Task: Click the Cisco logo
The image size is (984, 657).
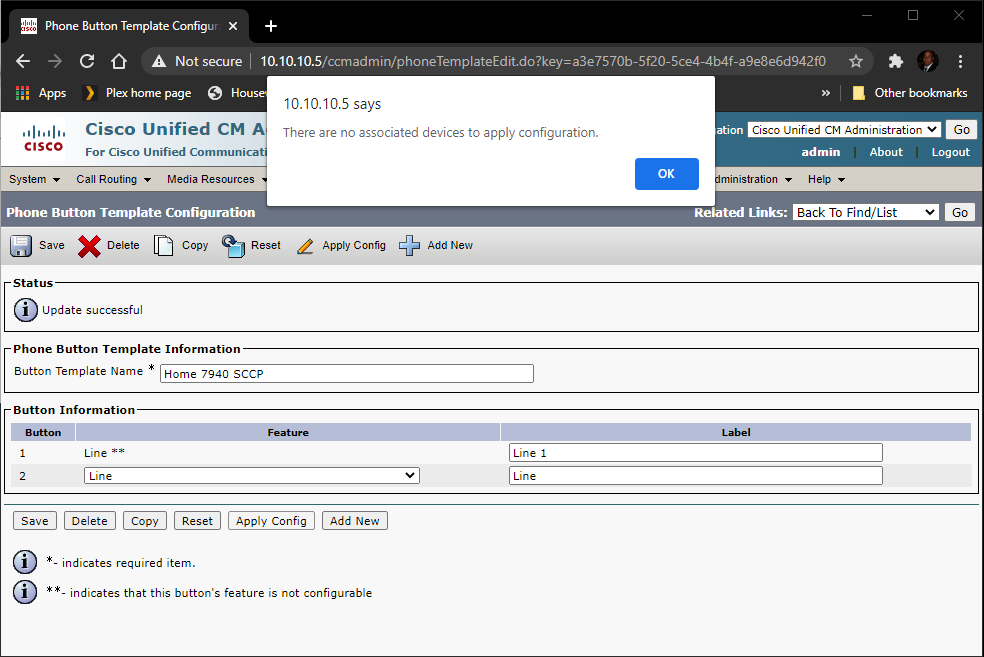Action: [43, 139]
